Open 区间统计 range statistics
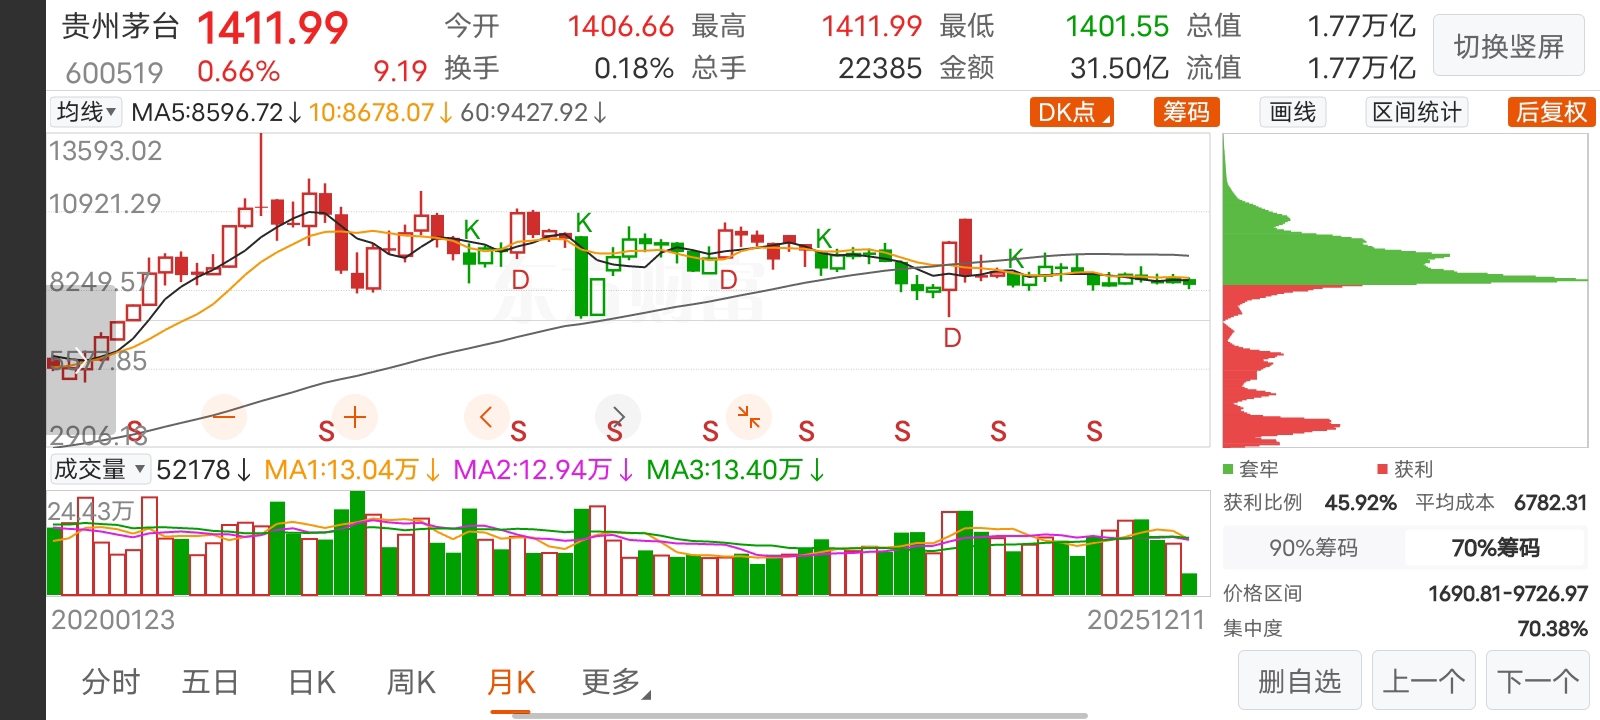The width and height of the screenshot is (1600, 720). pos(1417,112)
